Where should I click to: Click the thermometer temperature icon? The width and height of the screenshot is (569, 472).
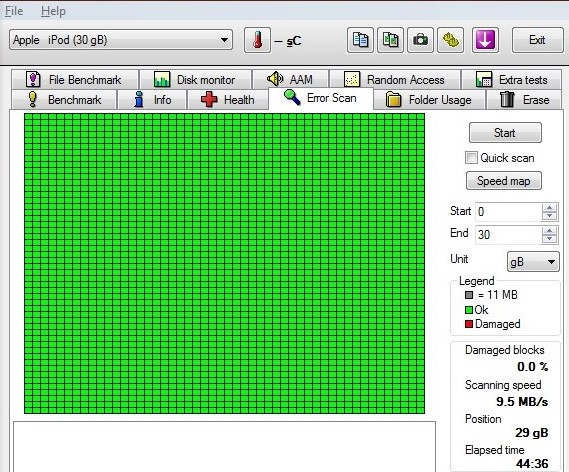[x=257, y=40]
